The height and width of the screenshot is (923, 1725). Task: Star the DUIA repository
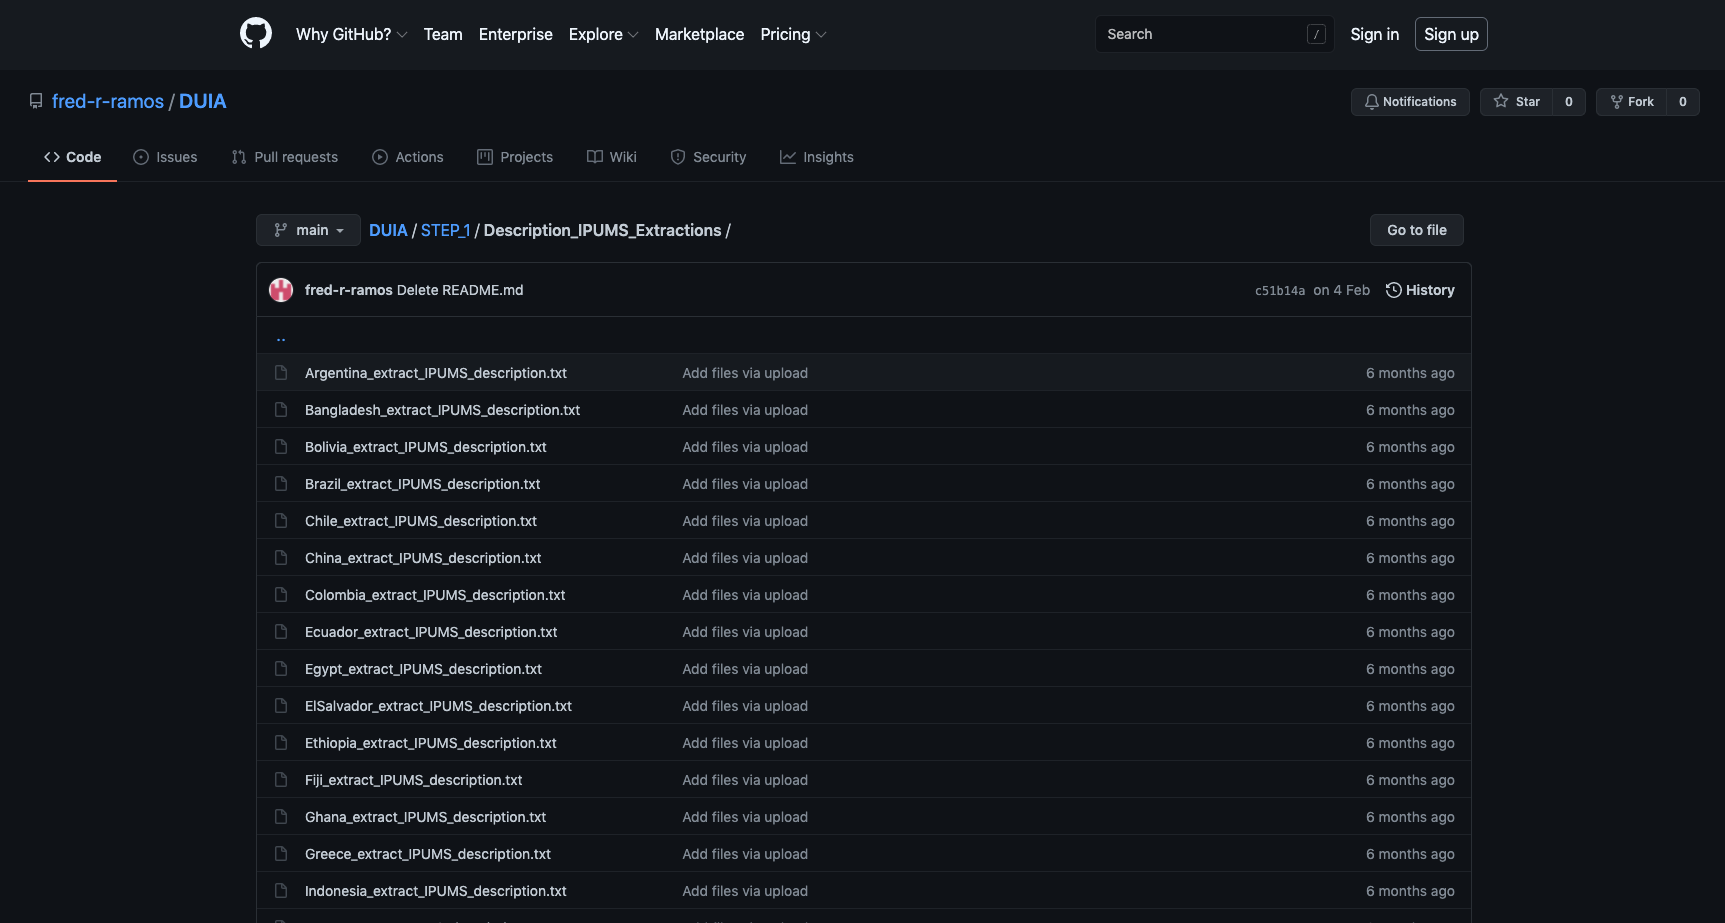click(x=1516, y=102)
